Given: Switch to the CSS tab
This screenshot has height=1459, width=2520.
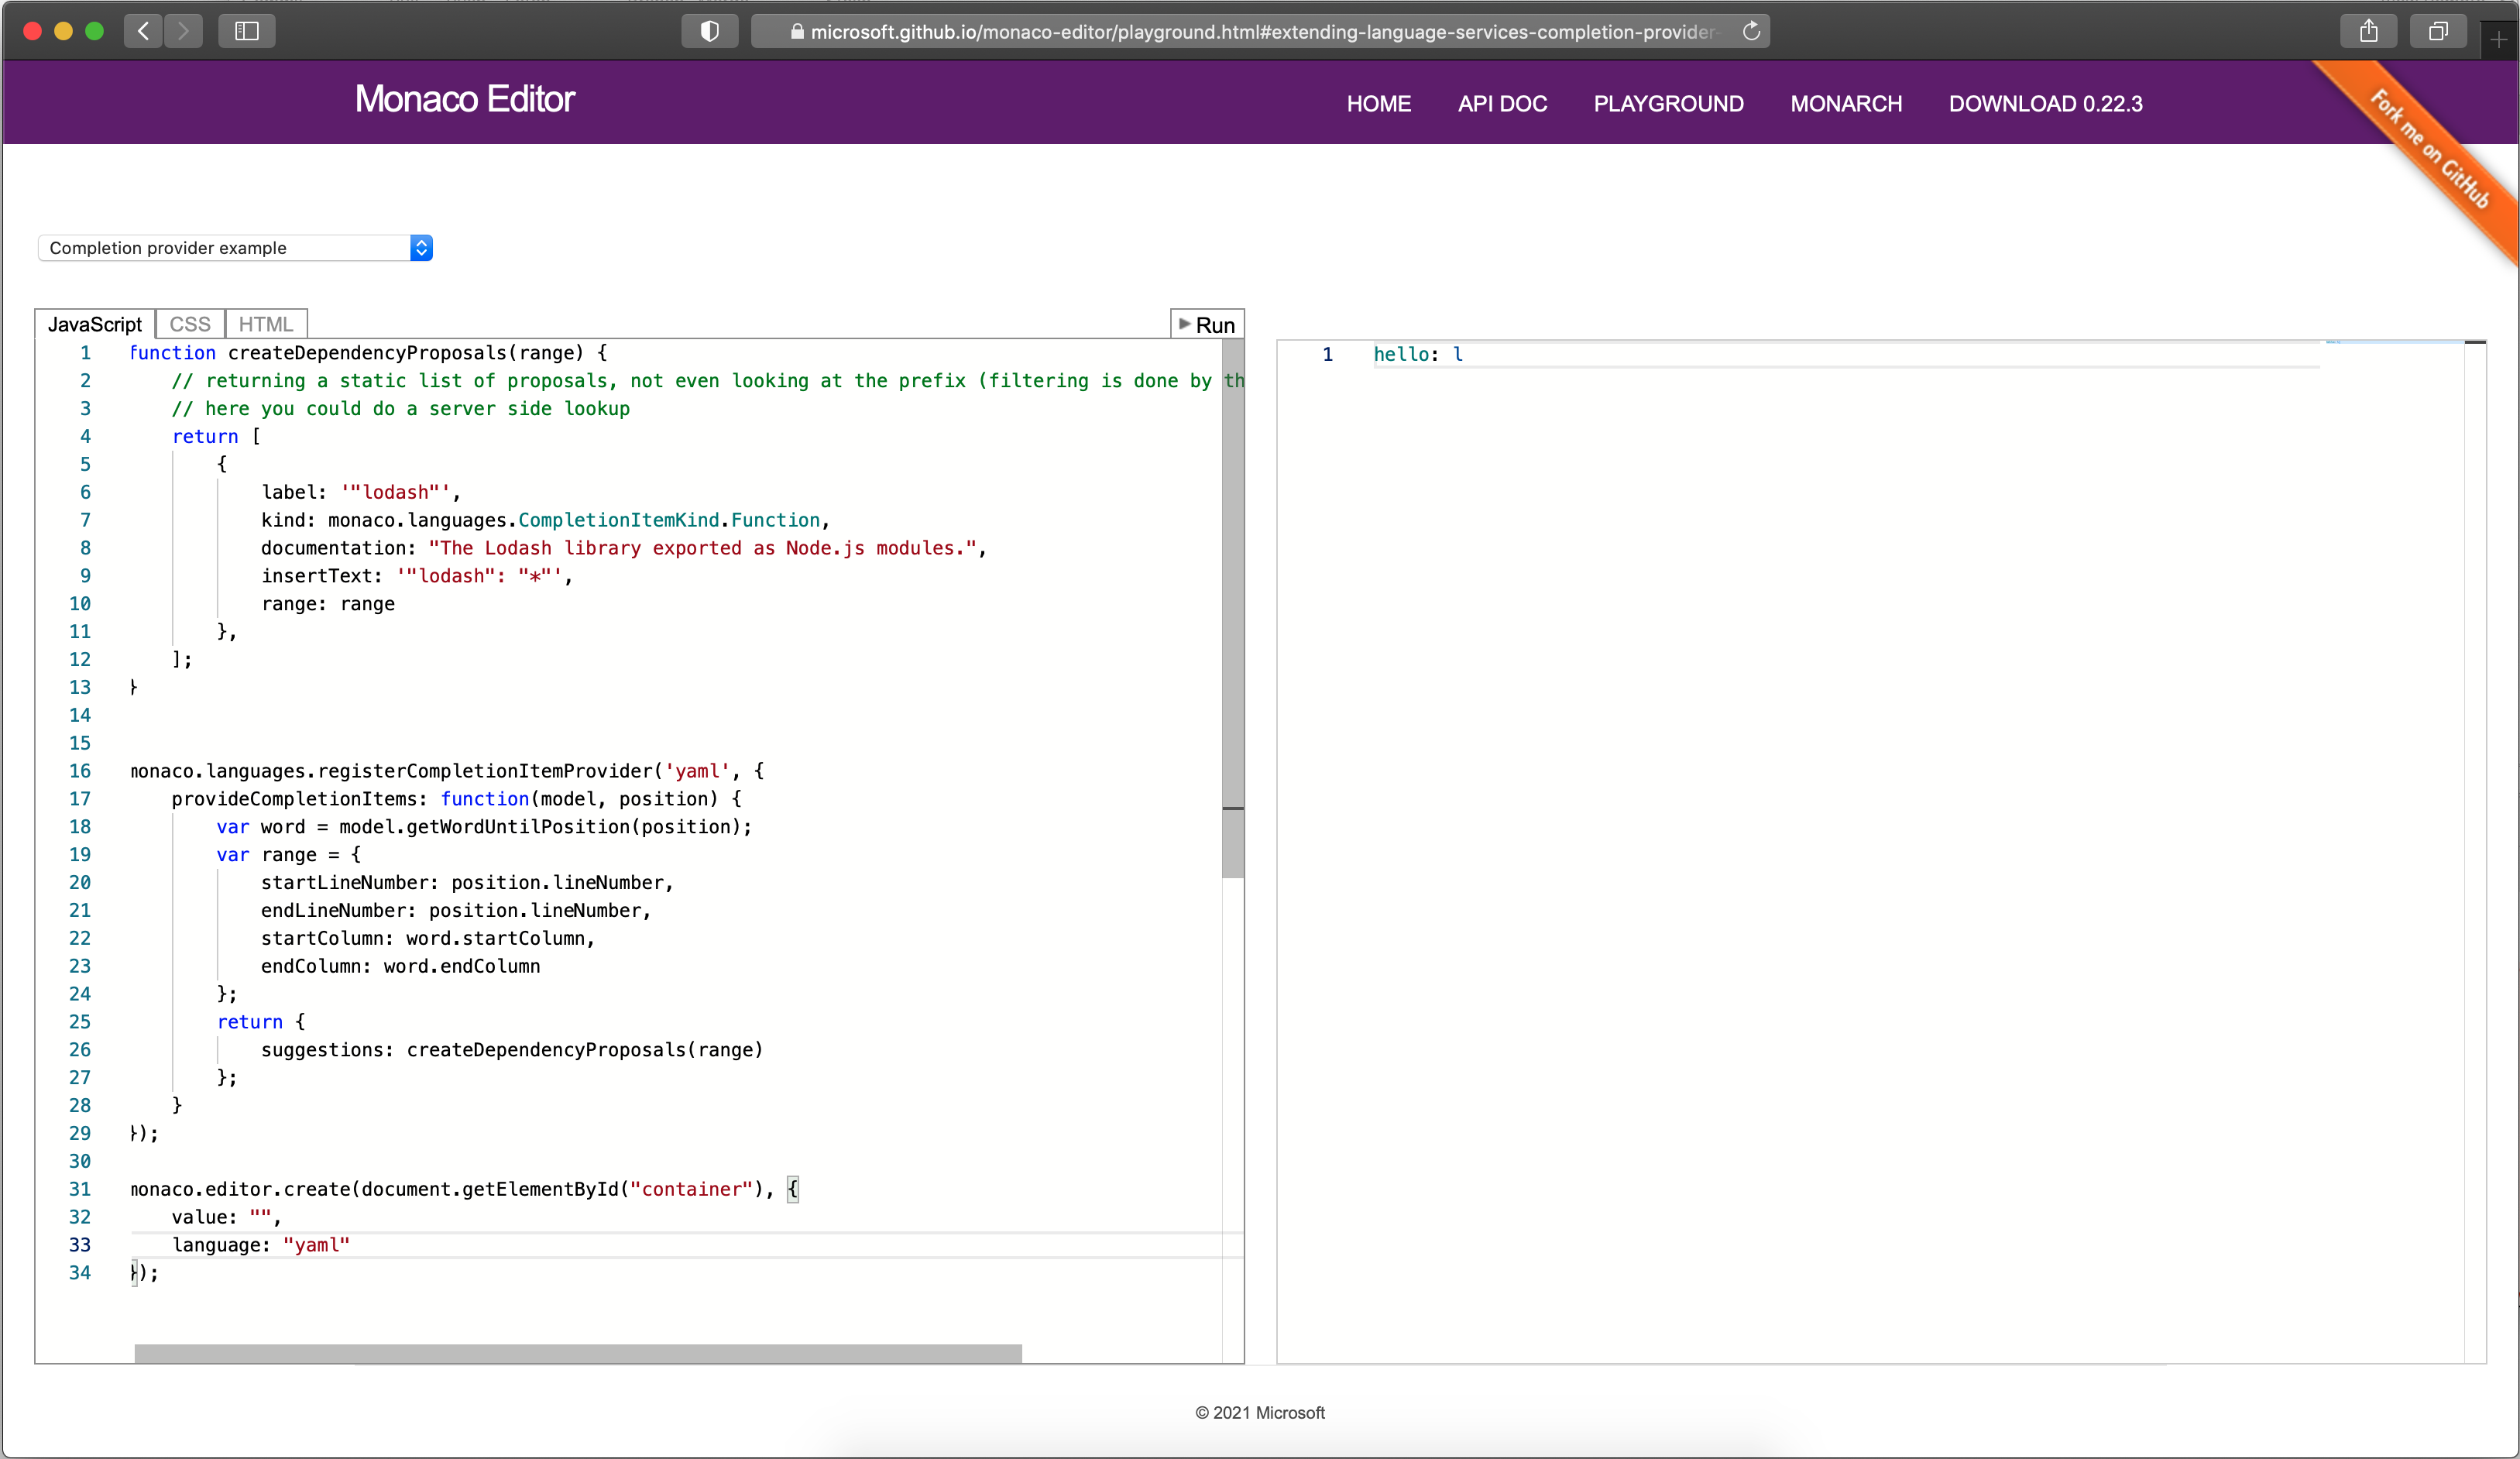Looking at the screenshot, I should point(190,324).
